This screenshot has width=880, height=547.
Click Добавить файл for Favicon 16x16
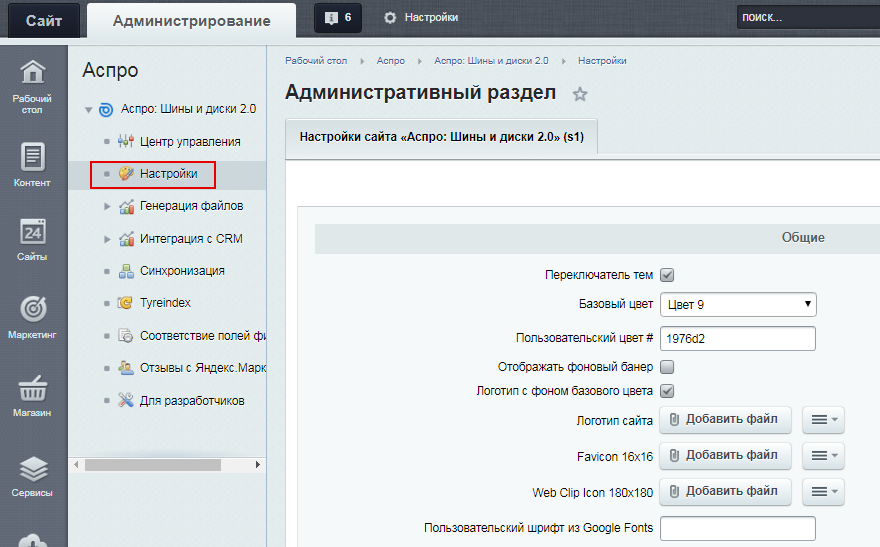coord(725,456)
